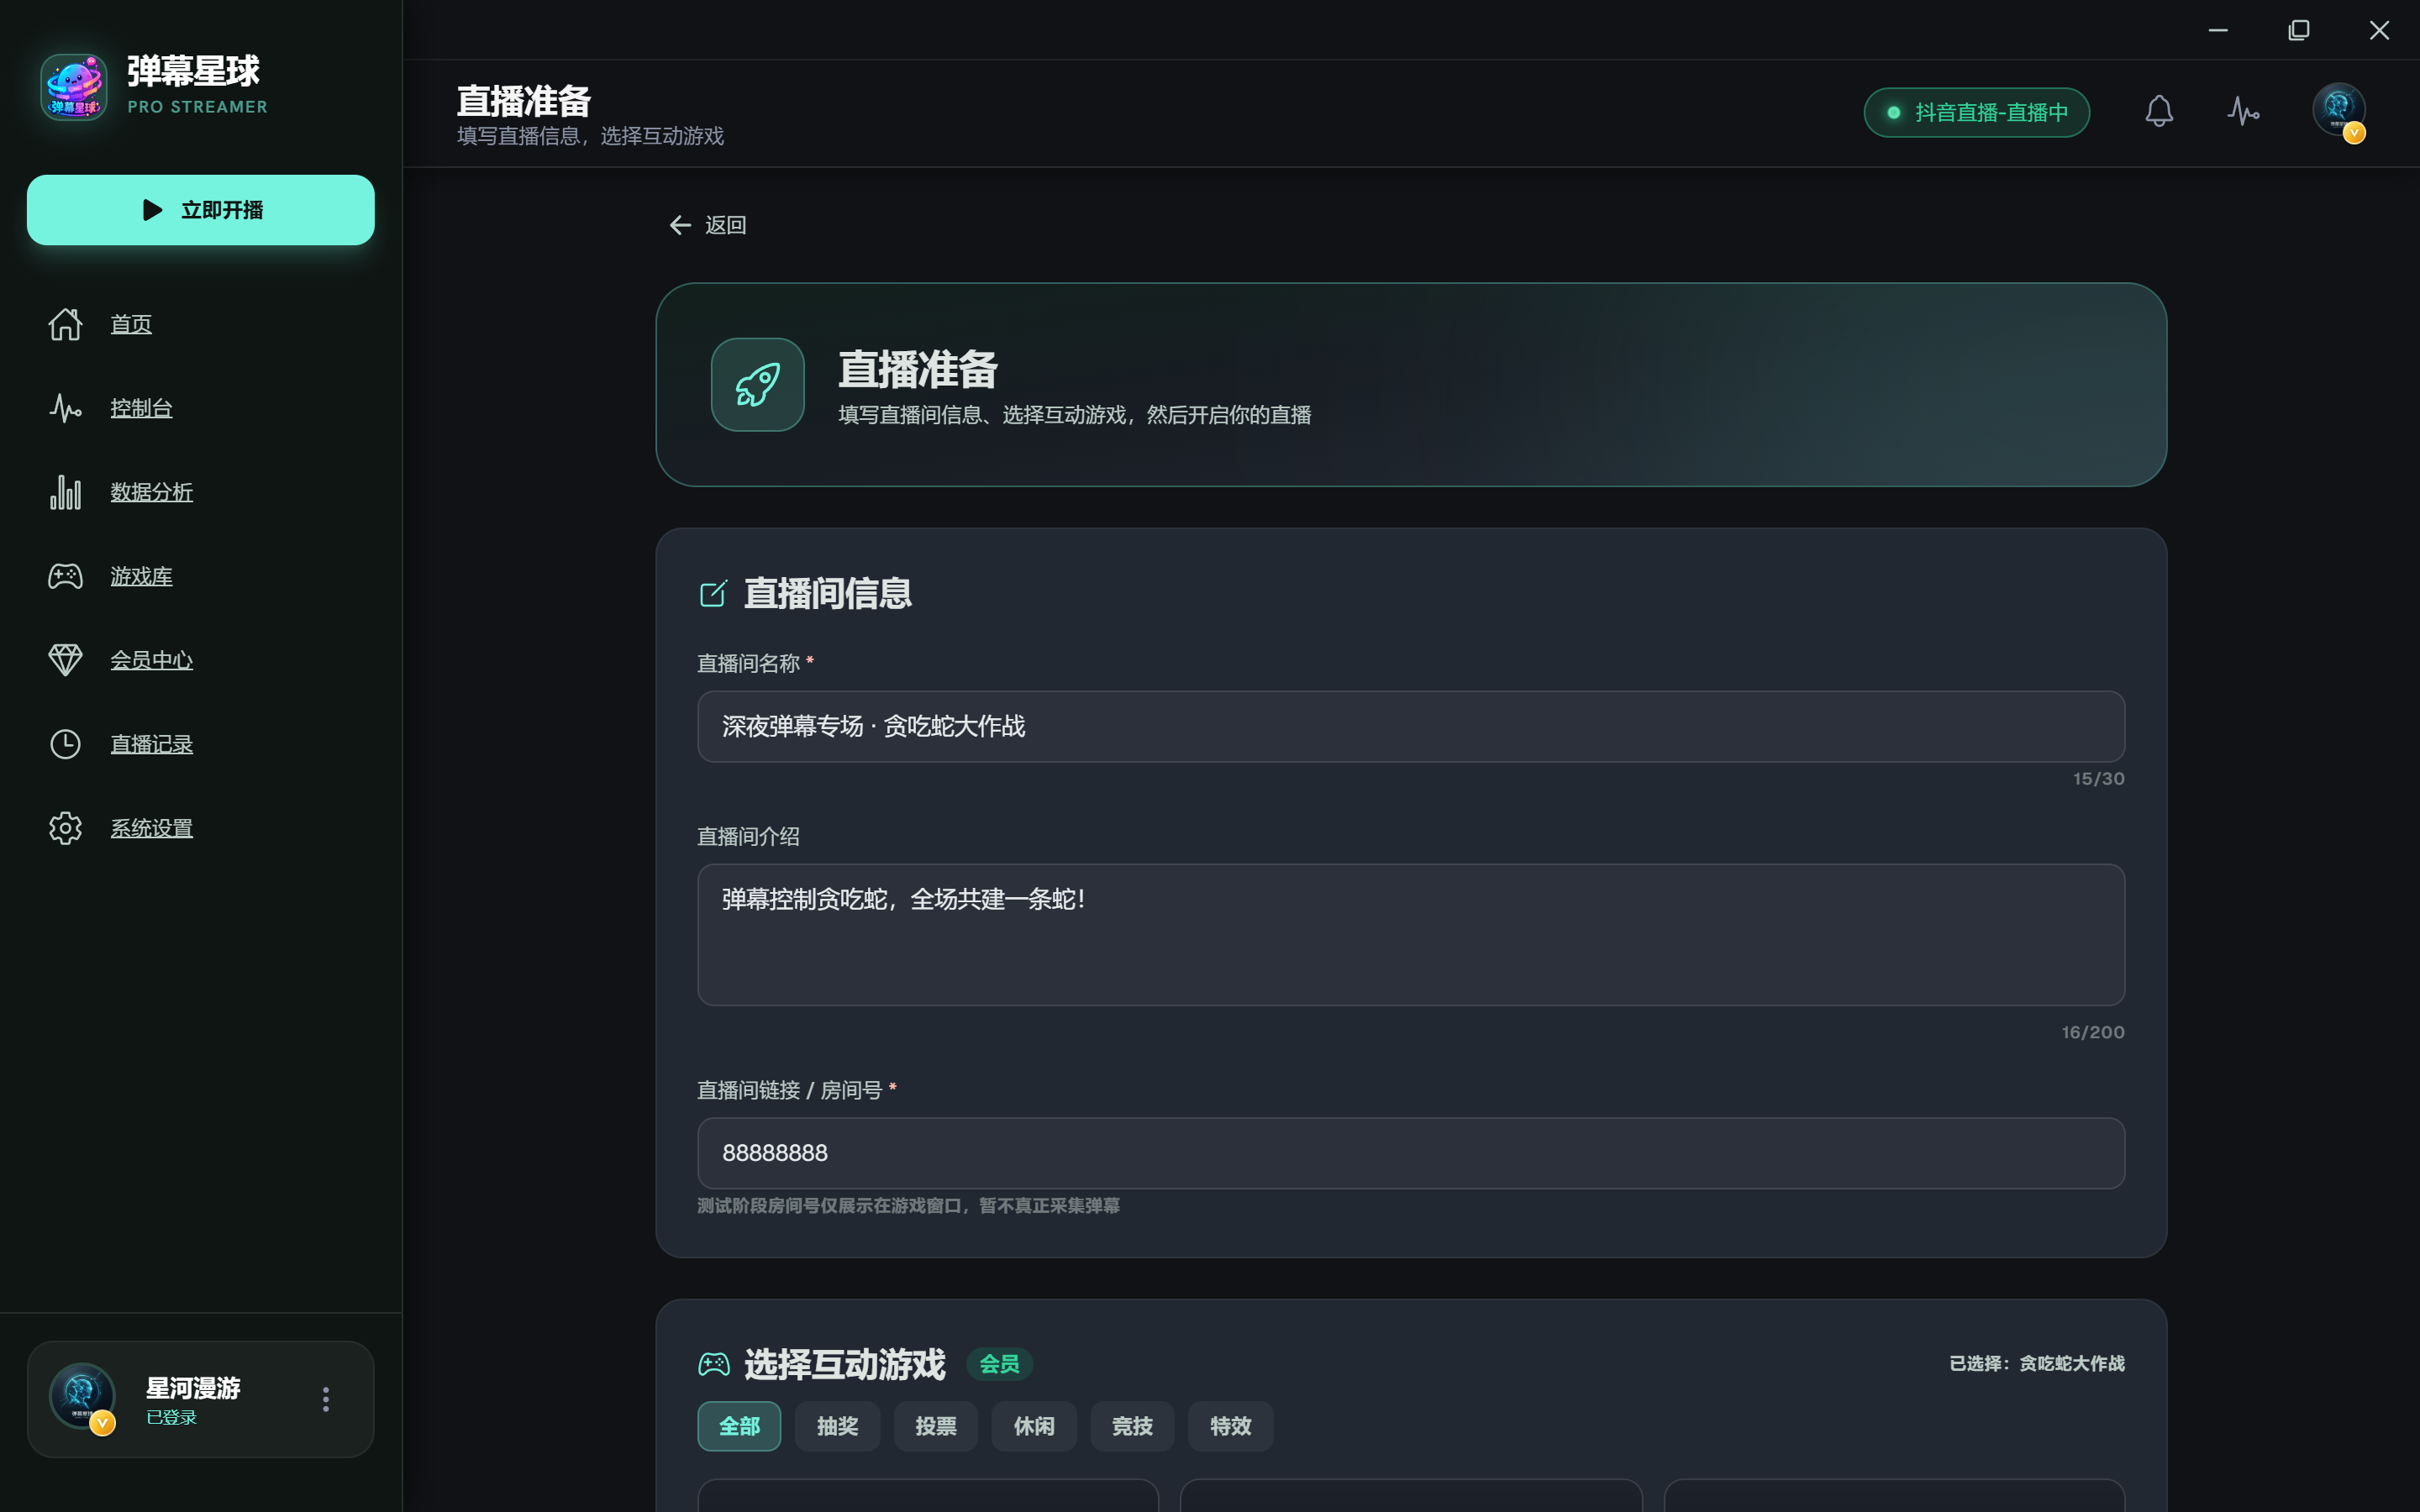Click the 16/200 character counter text

(x=2092, y=1032)
